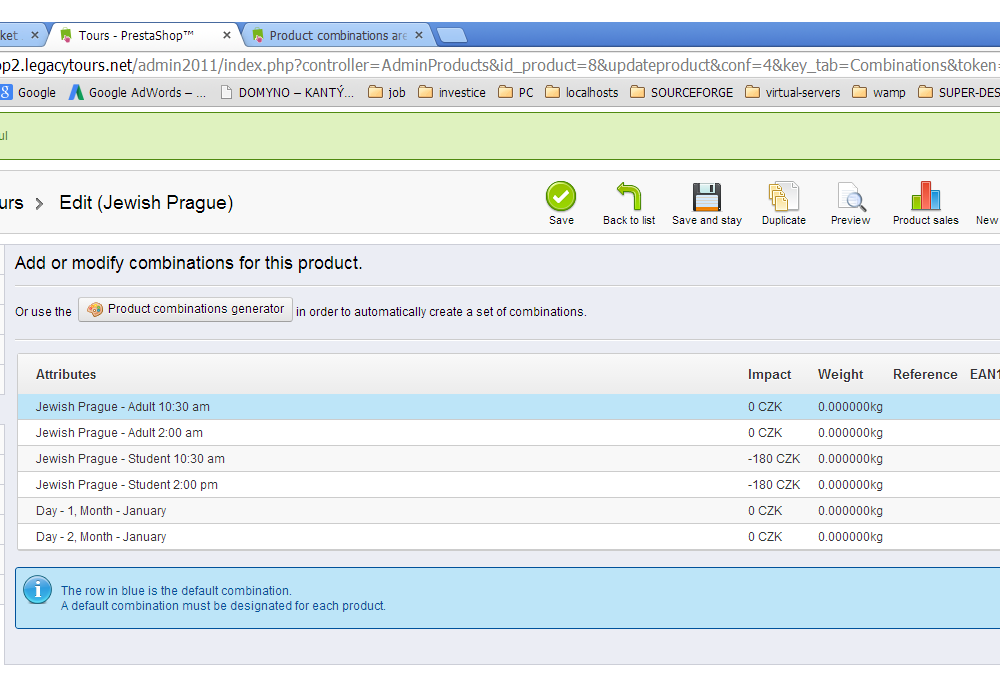Click the Attributes column header
The width and height of the screenshot is (1000, 700).
point(66,375)
